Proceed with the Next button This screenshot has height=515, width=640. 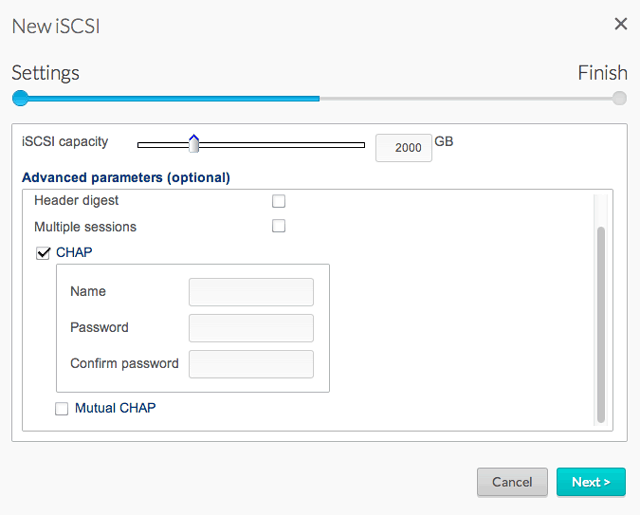point(591,482)
